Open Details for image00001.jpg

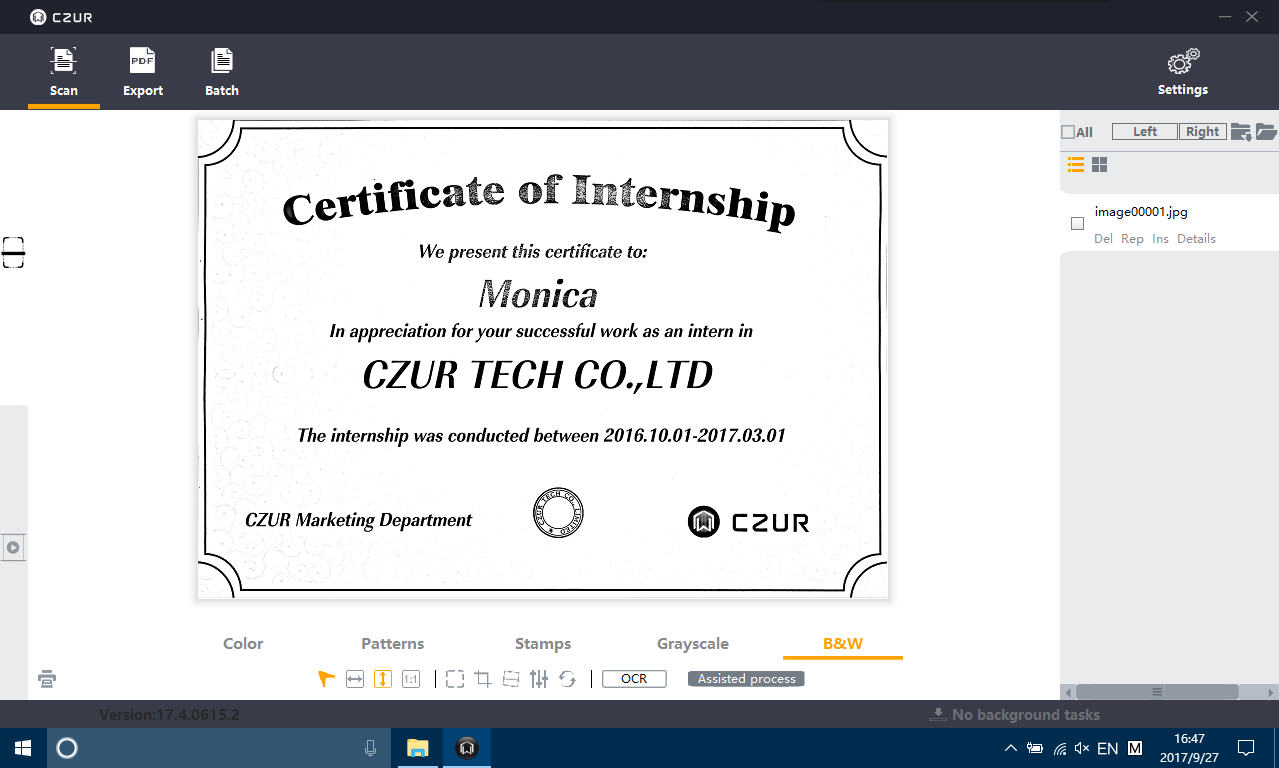[x=1196, y=239]
